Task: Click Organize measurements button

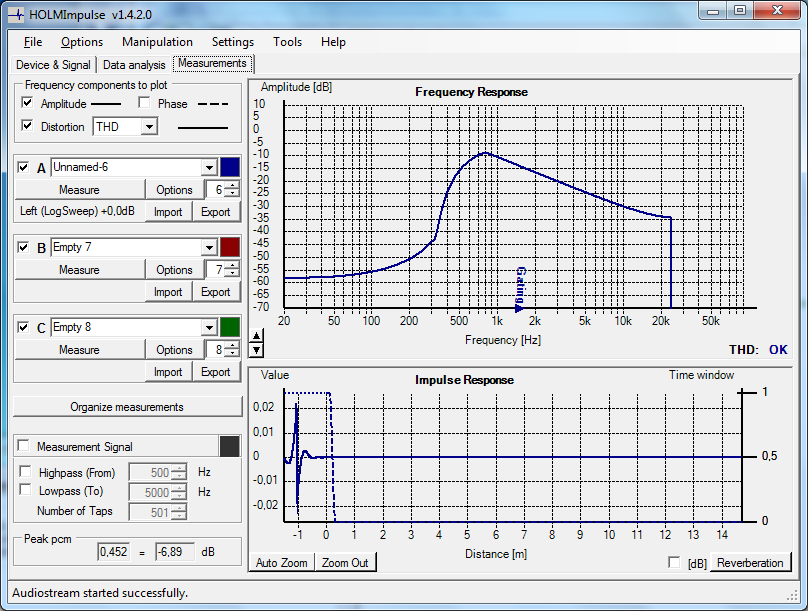Action: tap(127, 406)
